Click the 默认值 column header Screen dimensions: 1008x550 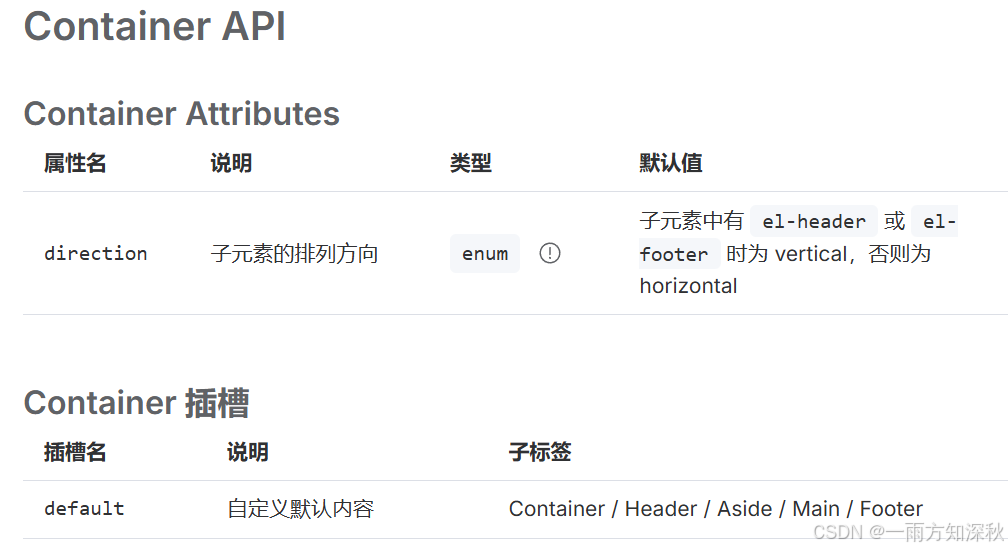pyautogui.click(x=670, y=163)
